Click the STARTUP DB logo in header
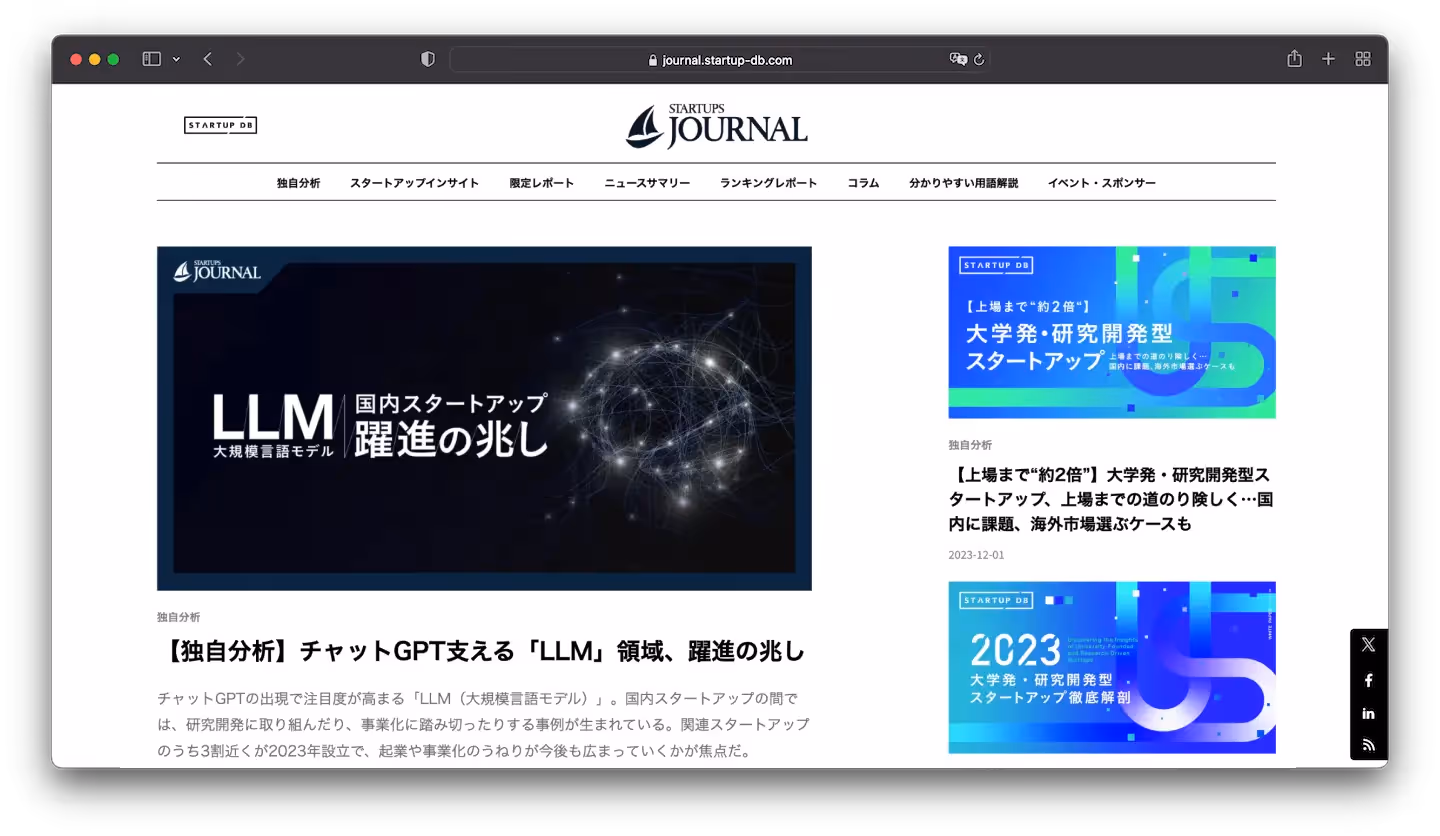 click(220, 125)
